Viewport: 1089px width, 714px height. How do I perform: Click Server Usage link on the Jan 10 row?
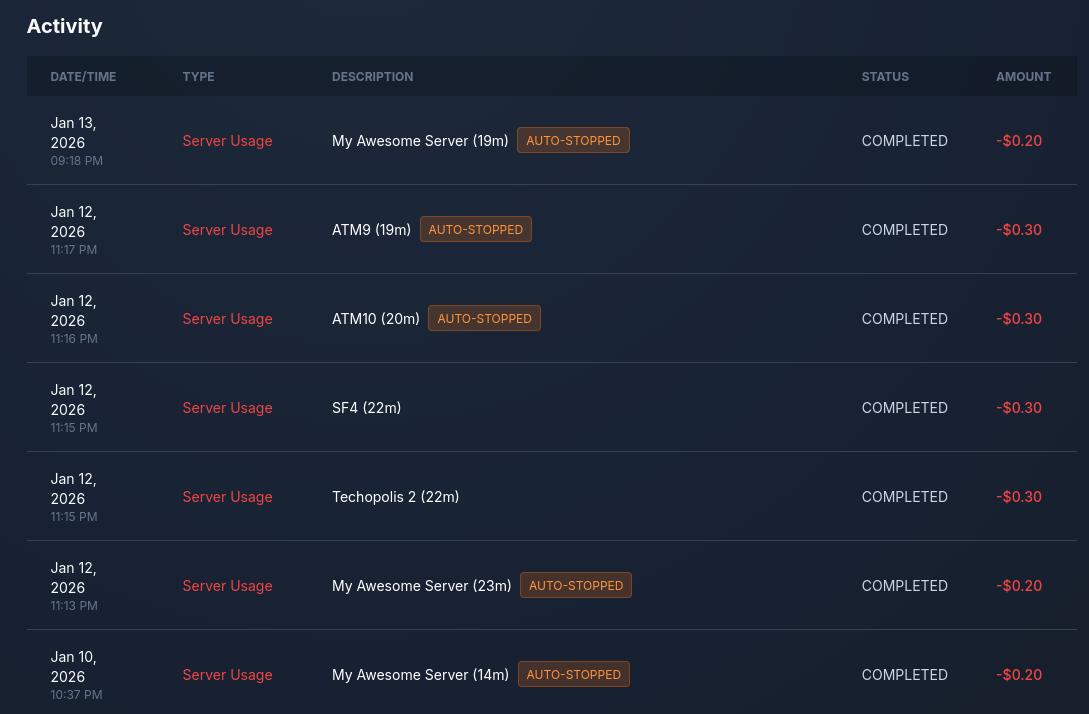[x=227, y=675]
